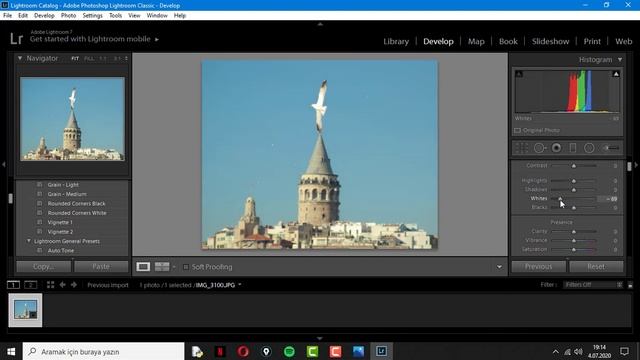
Task: Click the Contrast slider handle
Action: (573, 166)
